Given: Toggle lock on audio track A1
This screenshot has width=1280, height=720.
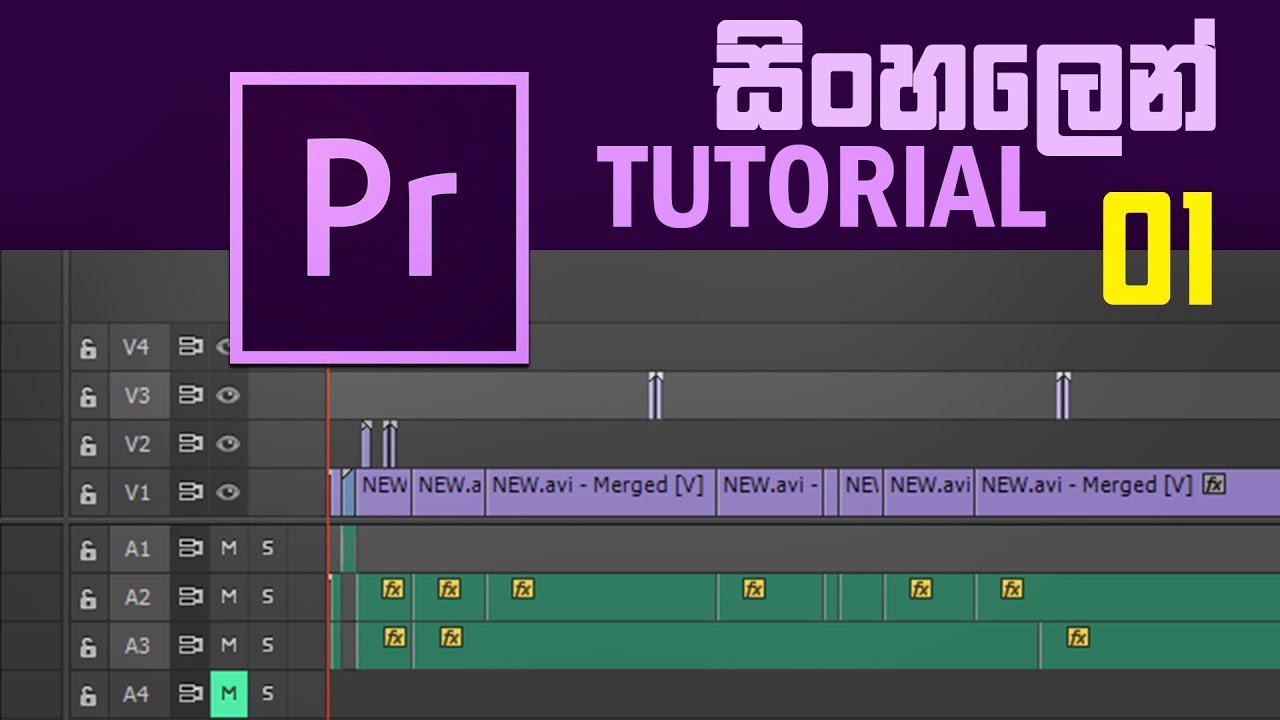Looking at the screenshot, I should coord(89,549).
